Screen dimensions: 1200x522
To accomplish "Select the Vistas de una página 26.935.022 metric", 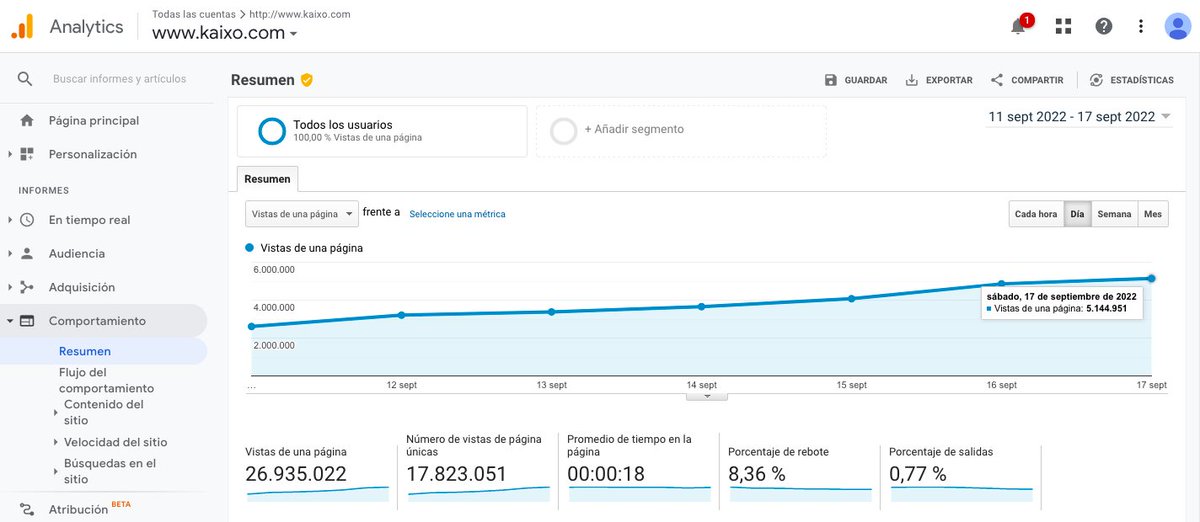I will pyautogui.click(x=316, y=473).
